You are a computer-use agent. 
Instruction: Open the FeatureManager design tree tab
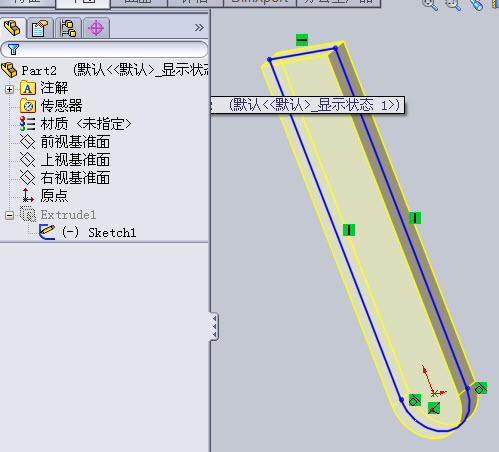tap(13, 28)
